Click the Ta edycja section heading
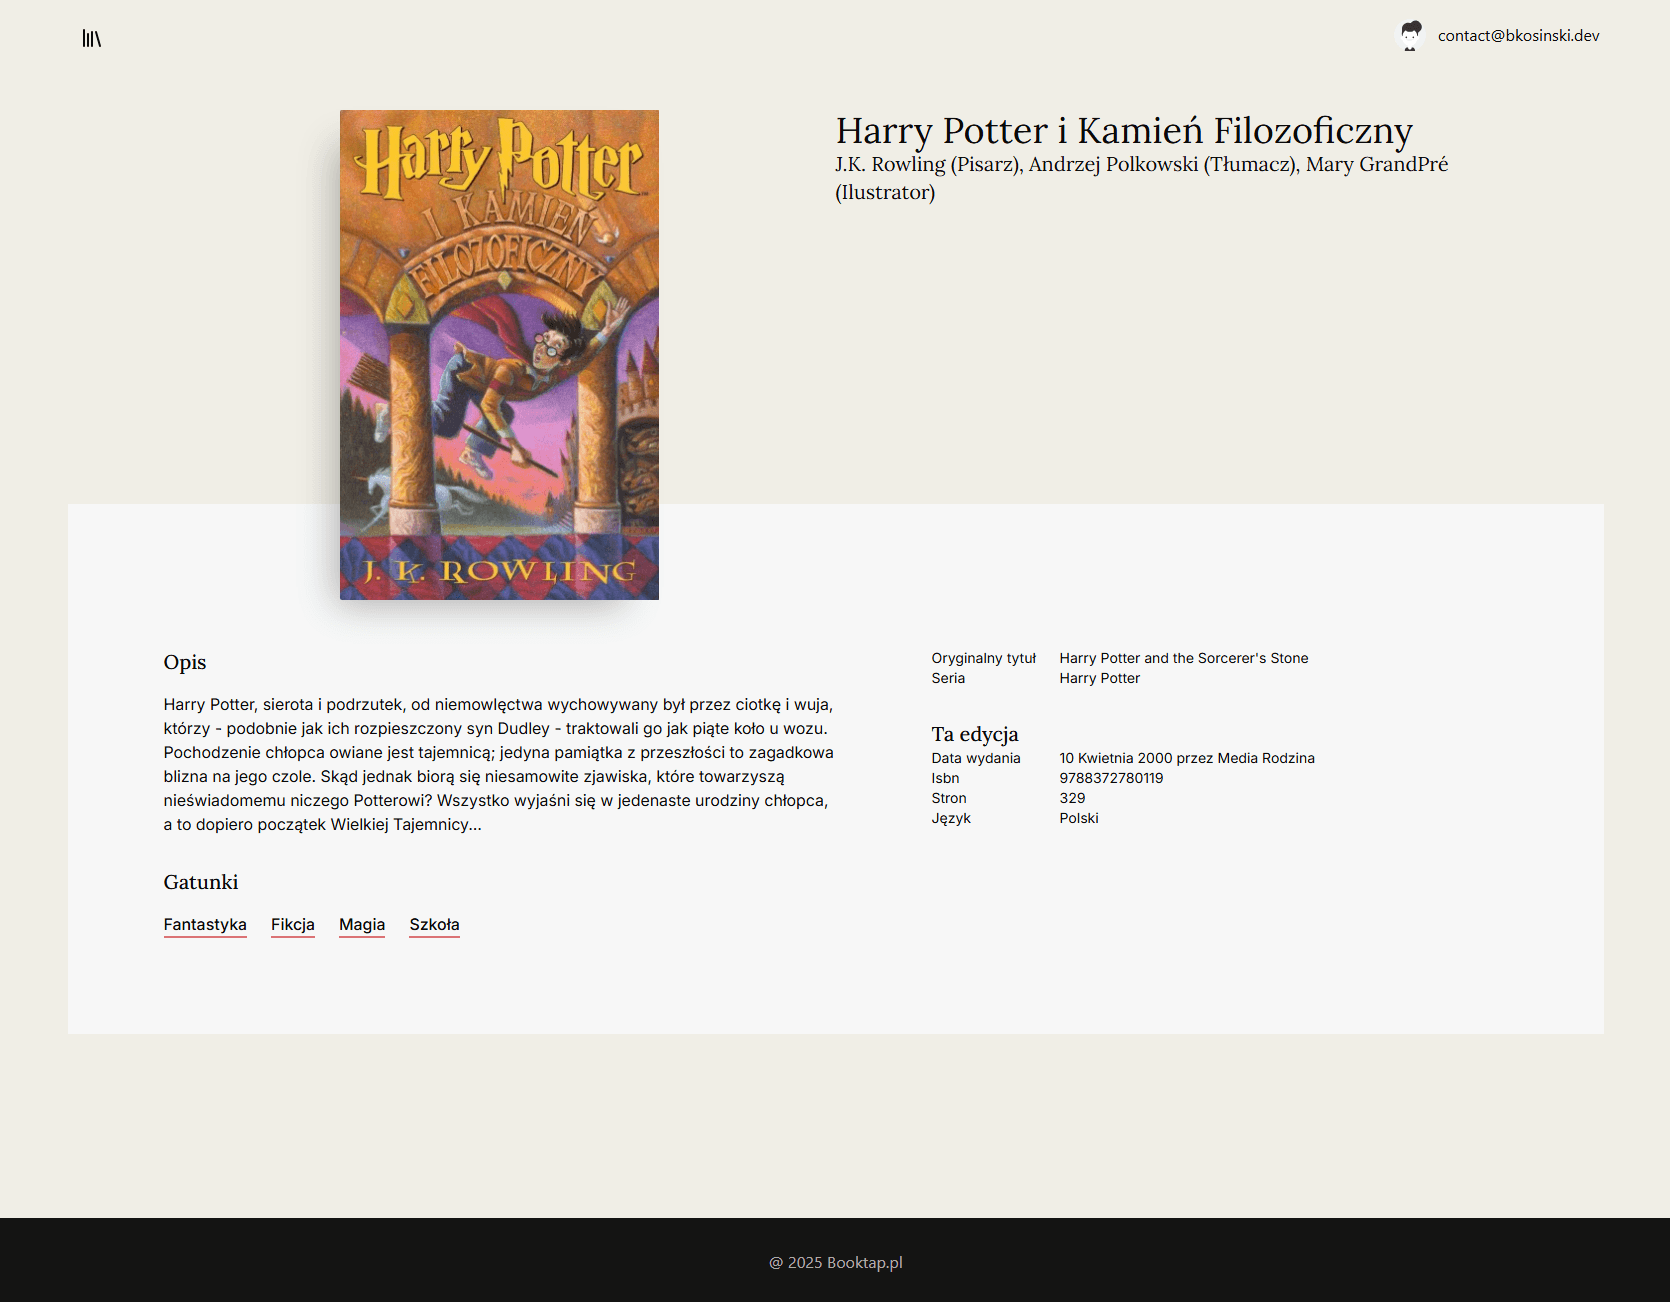The height and width of the screenshot is (1302, 1670). point(974,734)
